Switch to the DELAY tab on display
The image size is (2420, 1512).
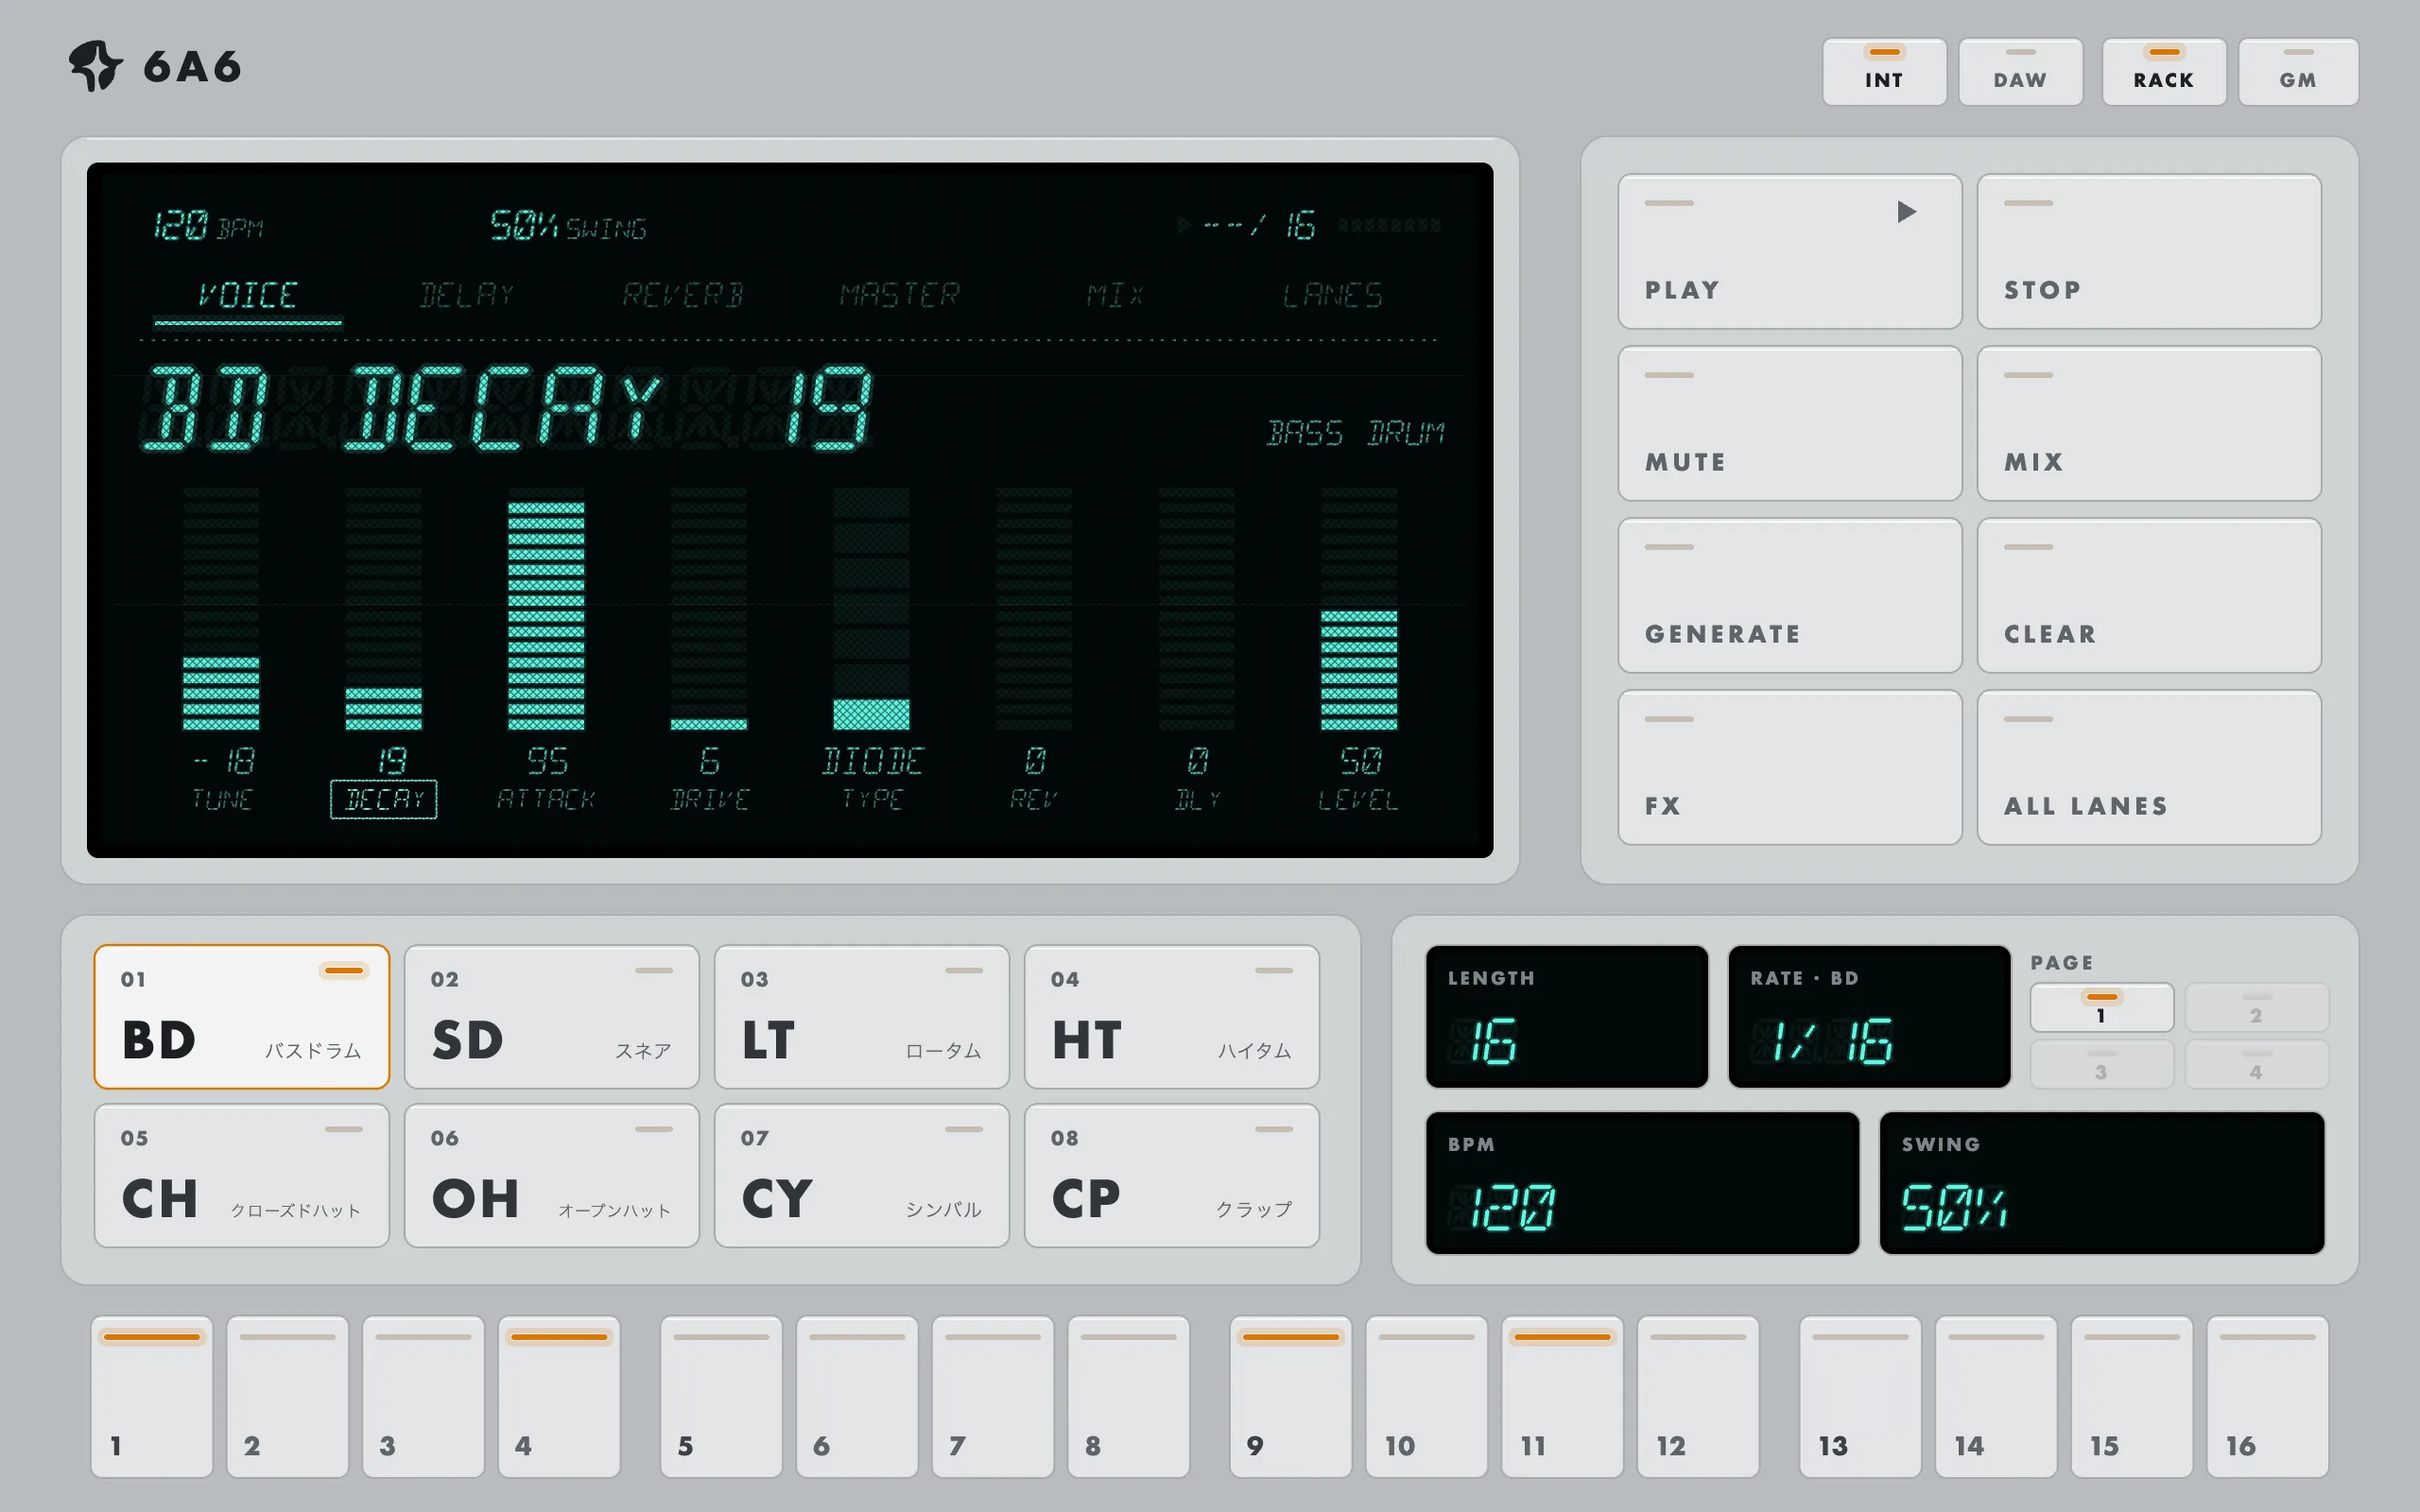pos(466,295)
